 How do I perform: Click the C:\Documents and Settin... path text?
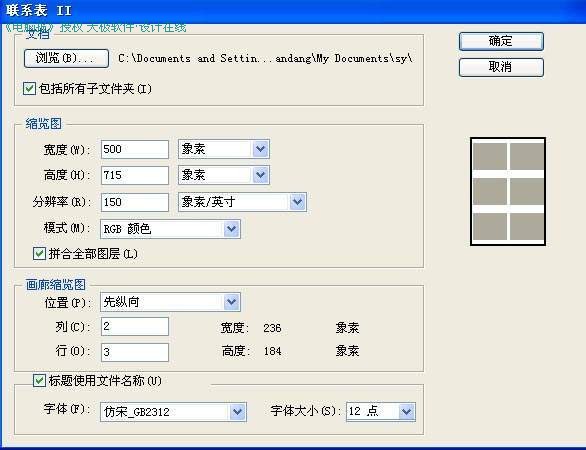pyautogui.click(x=265, y=59)
